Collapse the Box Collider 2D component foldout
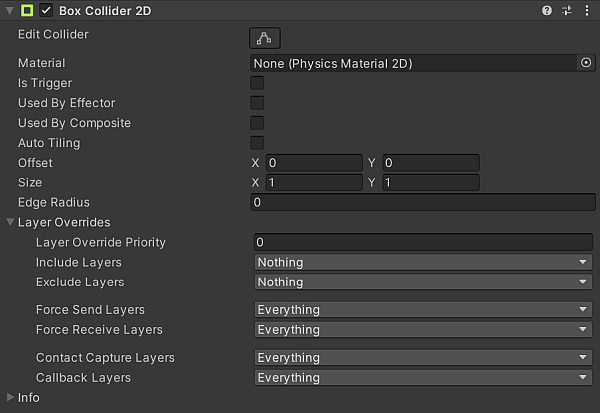The width and height of the screenshot is (600, 413). 9,10
